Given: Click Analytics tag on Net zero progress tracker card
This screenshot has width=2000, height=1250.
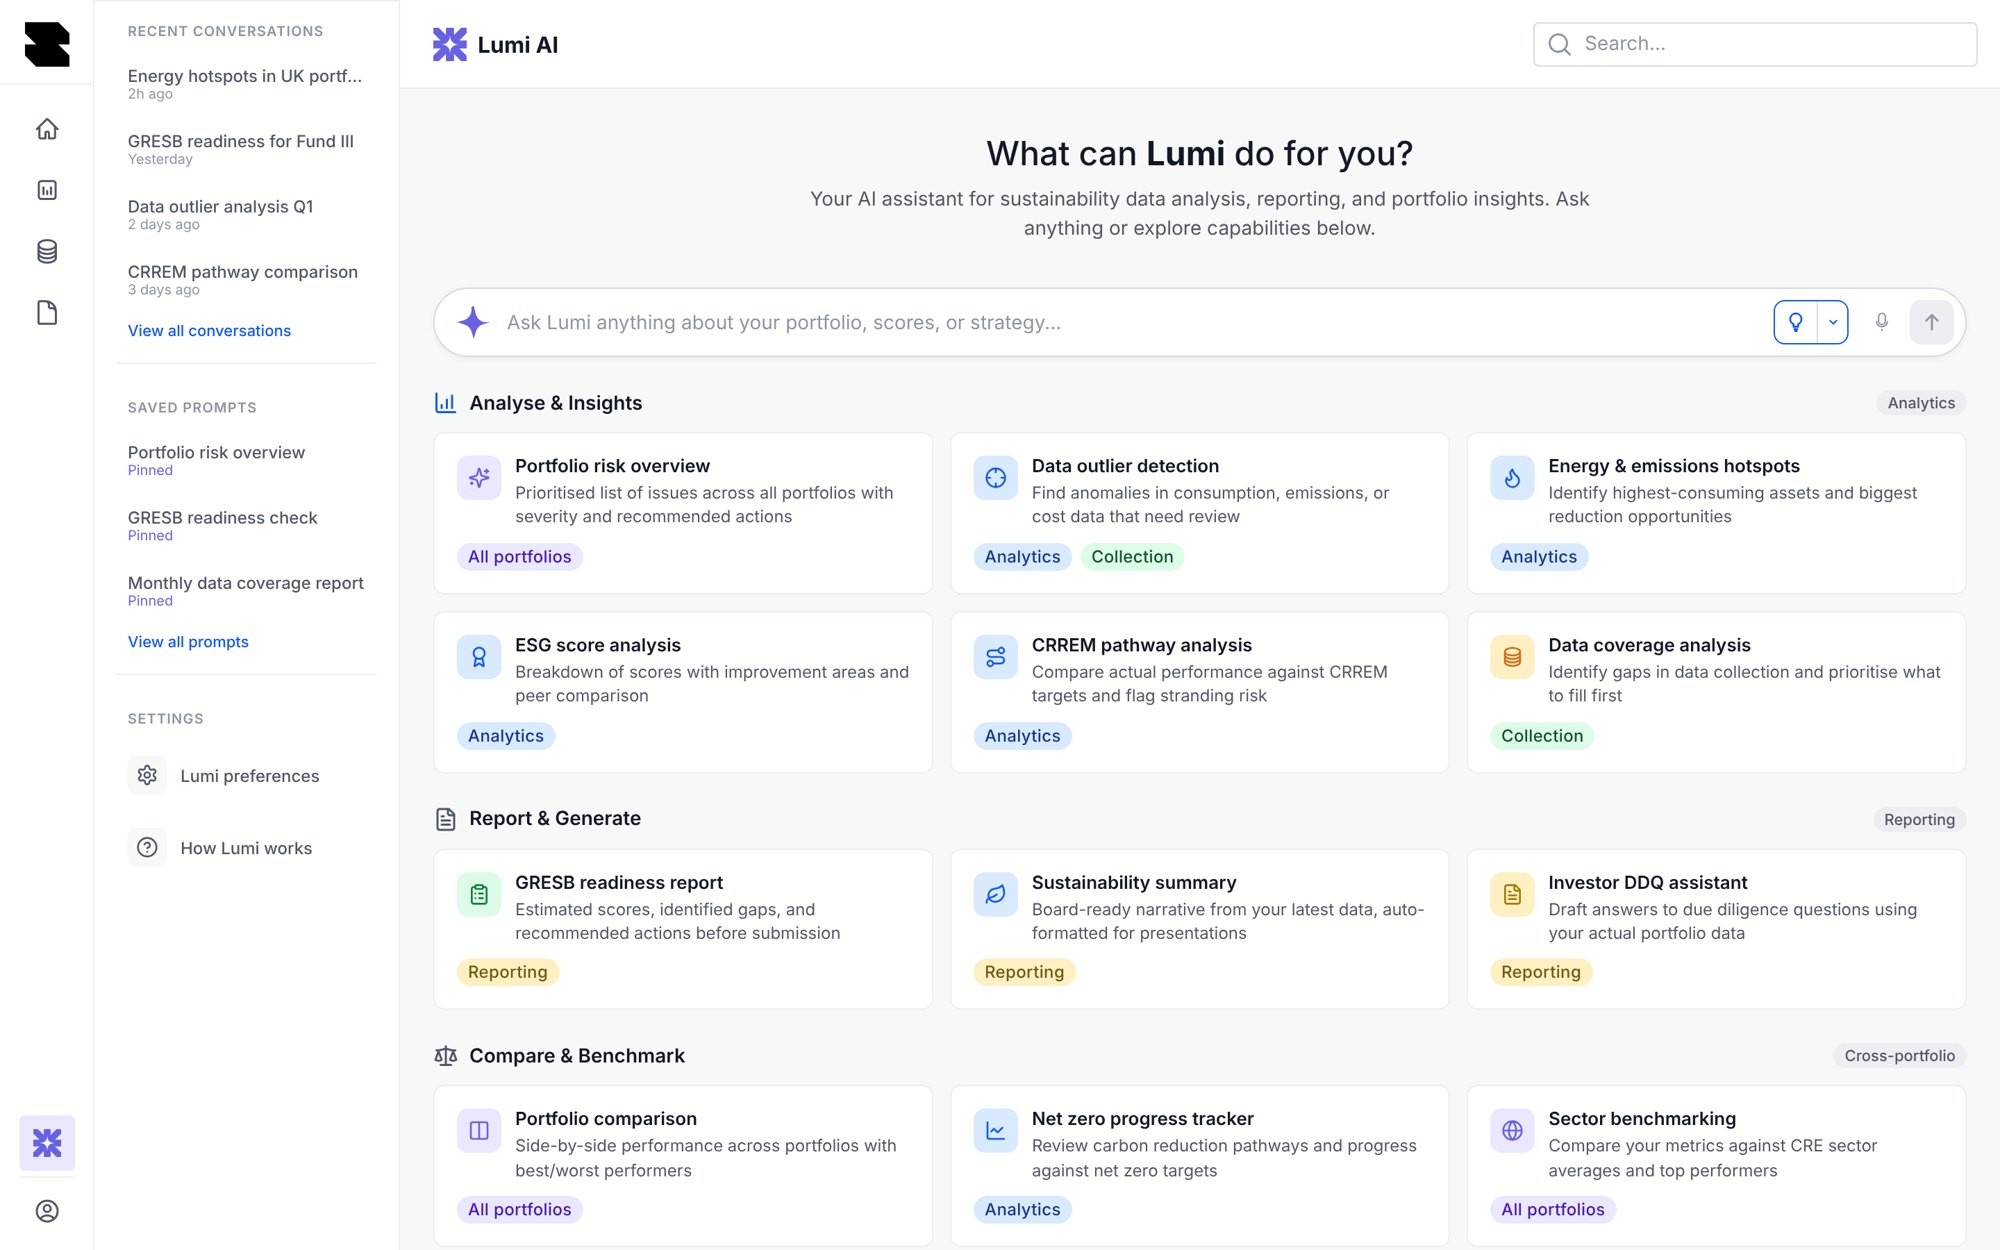Looking at the screenshot, I should [x=1022, y=1209].
